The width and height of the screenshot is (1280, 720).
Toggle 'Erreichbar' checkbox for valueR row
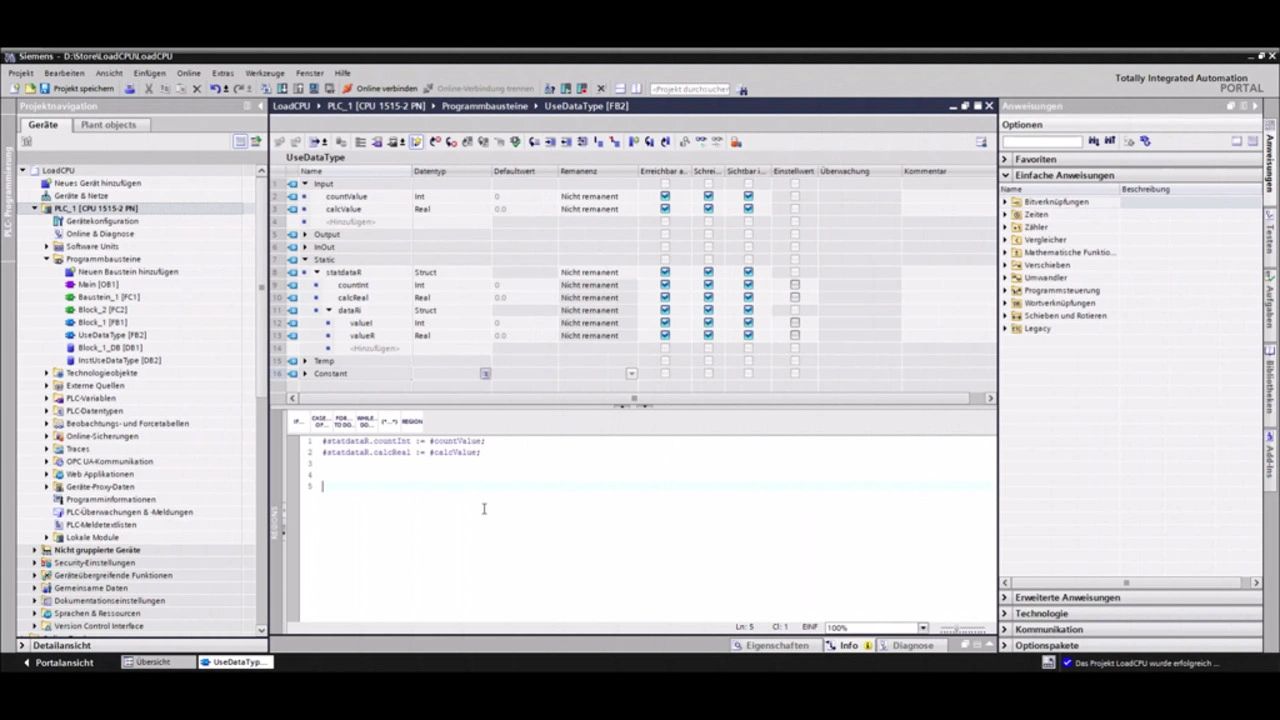(x=665, y=336)
